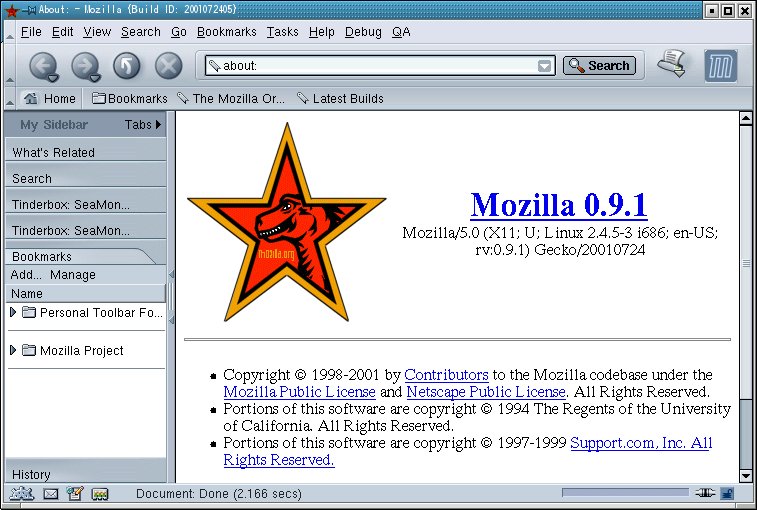The width and height of the screenshot is (757, 510).
Task: Click the Home house icon on personal toolbar
Action: click(31, 99)
